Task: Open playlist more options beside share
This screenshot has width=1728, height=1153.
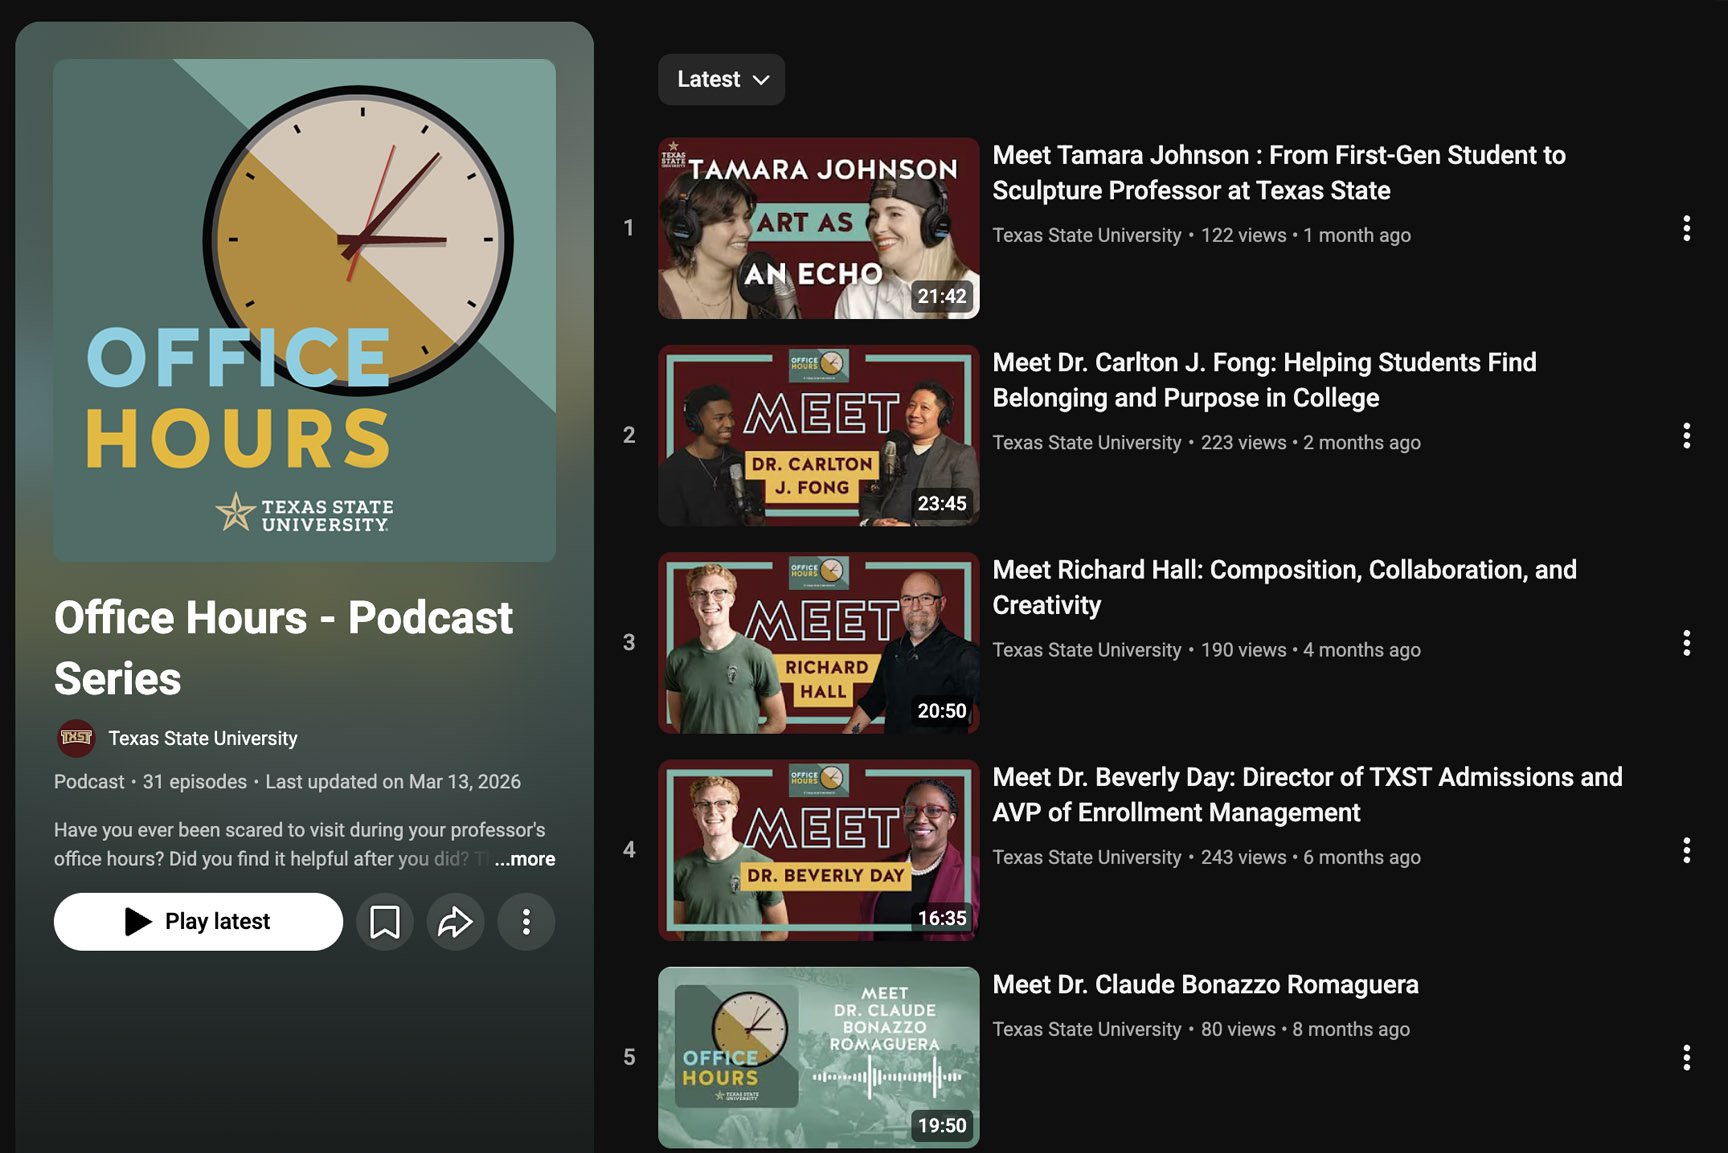Action: click(x=526, y=921)
